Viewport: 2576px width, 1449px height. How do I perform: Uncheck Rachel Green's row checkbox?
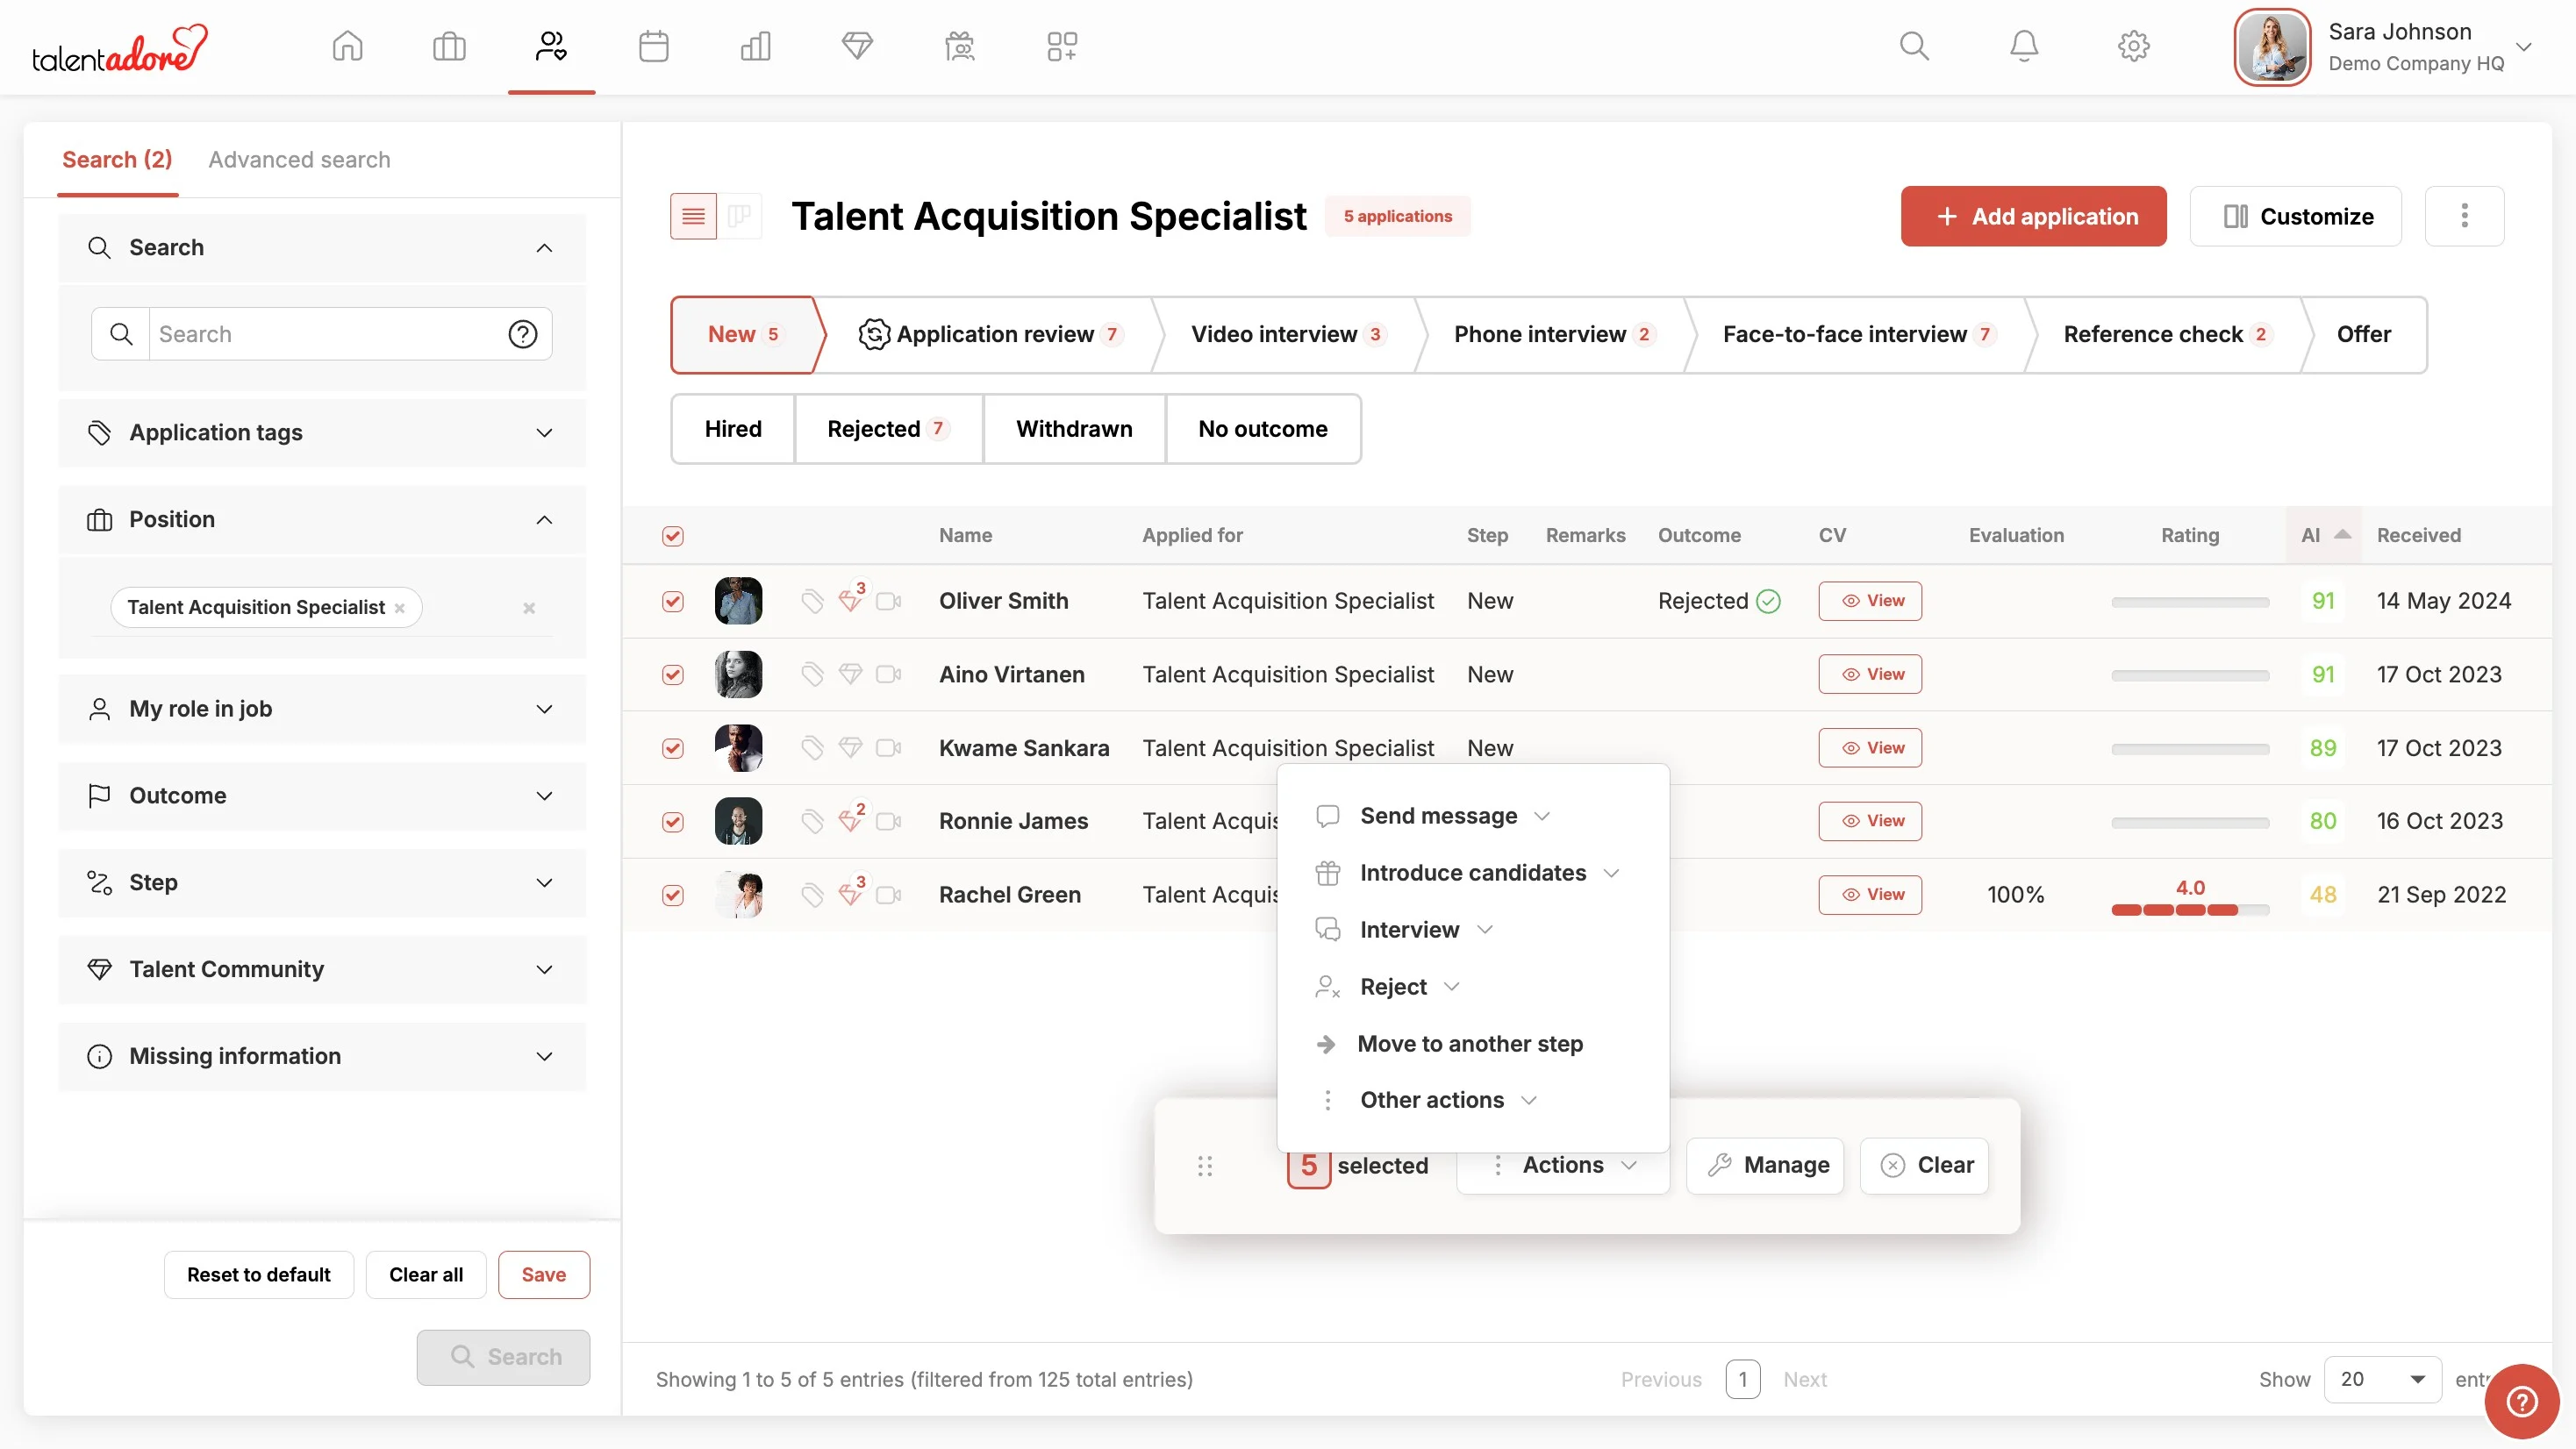tap(673, 895)
